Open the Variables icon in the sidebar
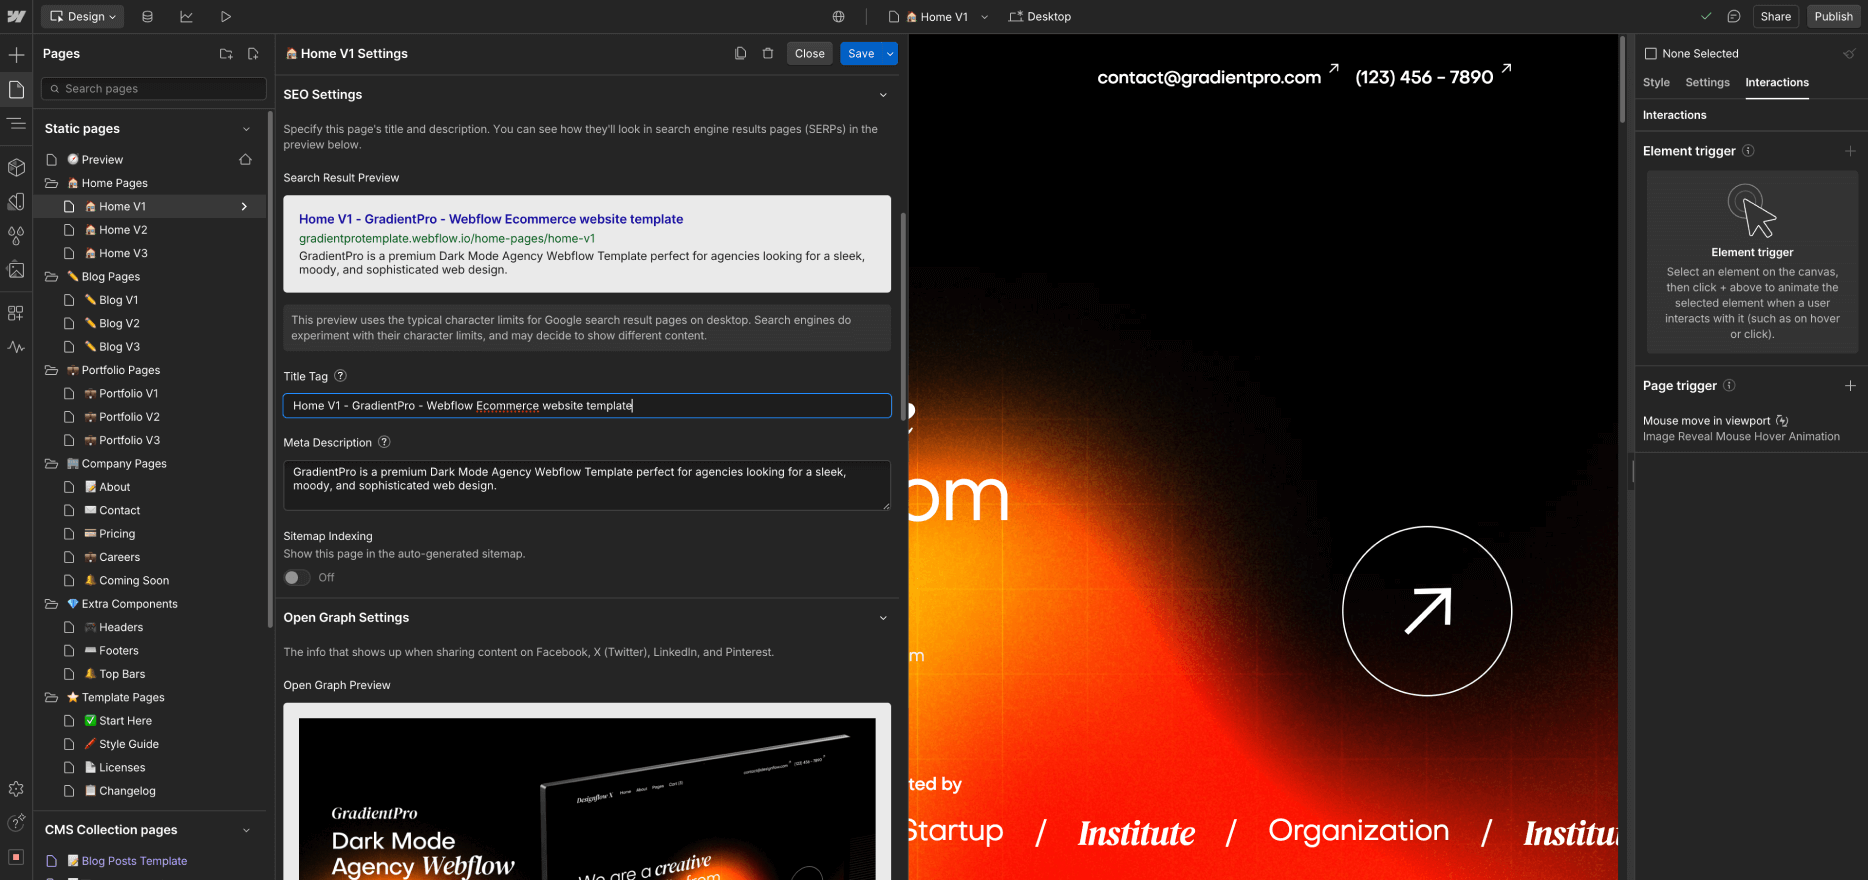Image resolution: width=1868 pixels, height=880 pixels. click(x=16, y=236)
